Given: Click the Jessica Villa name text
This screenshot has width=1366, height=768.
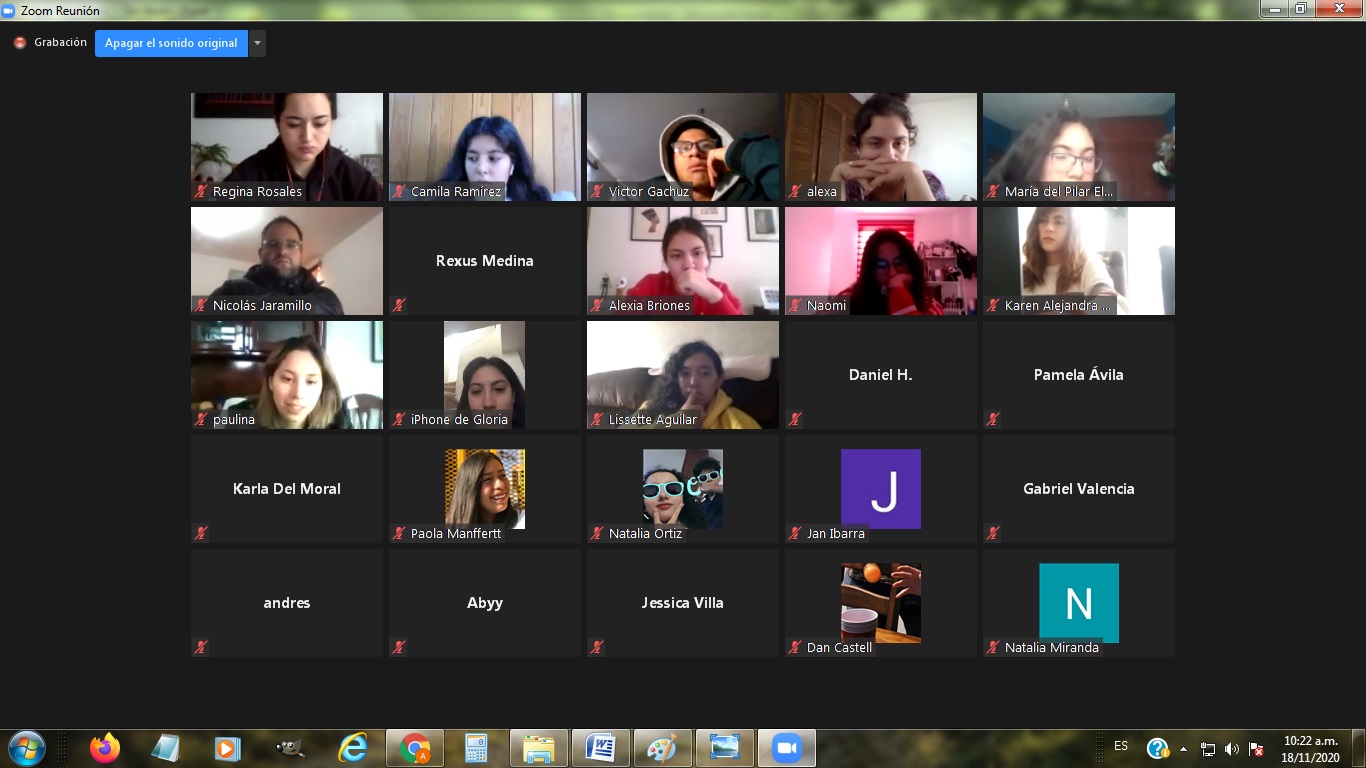Looking at the screenshot, I should pos(683,603).
